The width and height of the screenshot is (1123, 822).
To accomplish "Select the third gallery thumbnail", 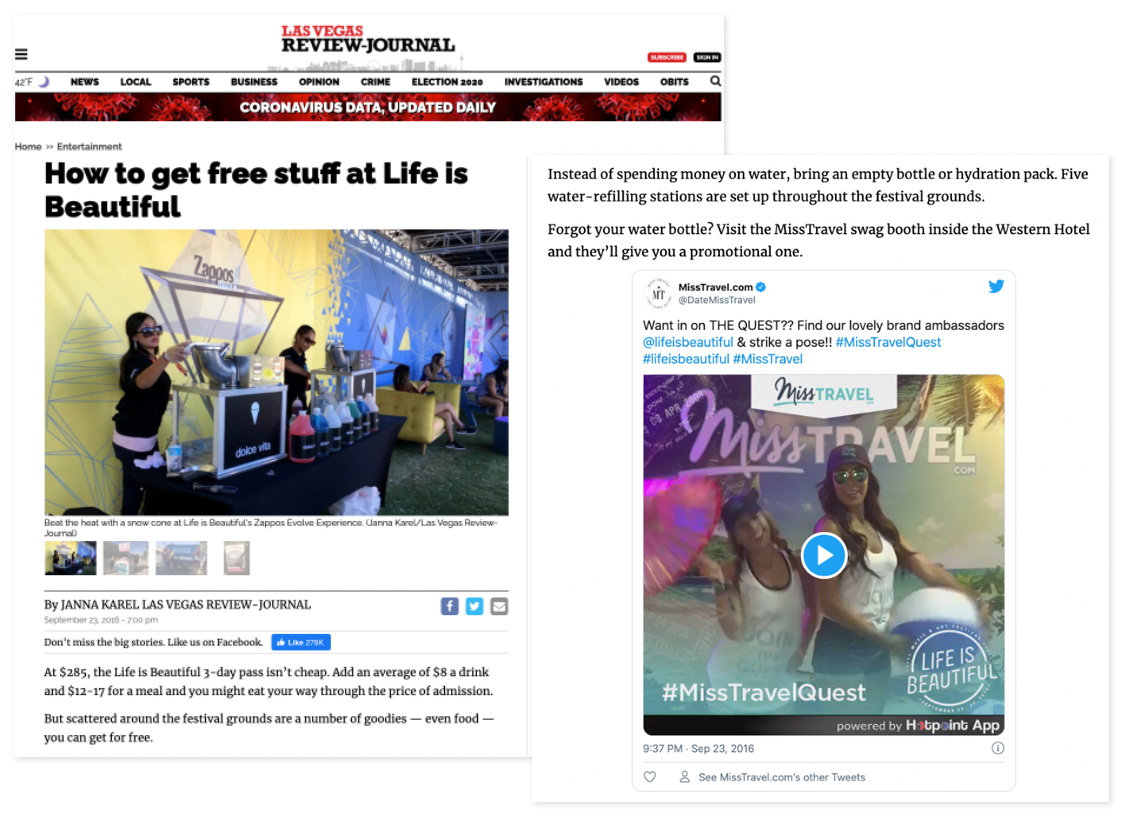I will click(181, 558).
